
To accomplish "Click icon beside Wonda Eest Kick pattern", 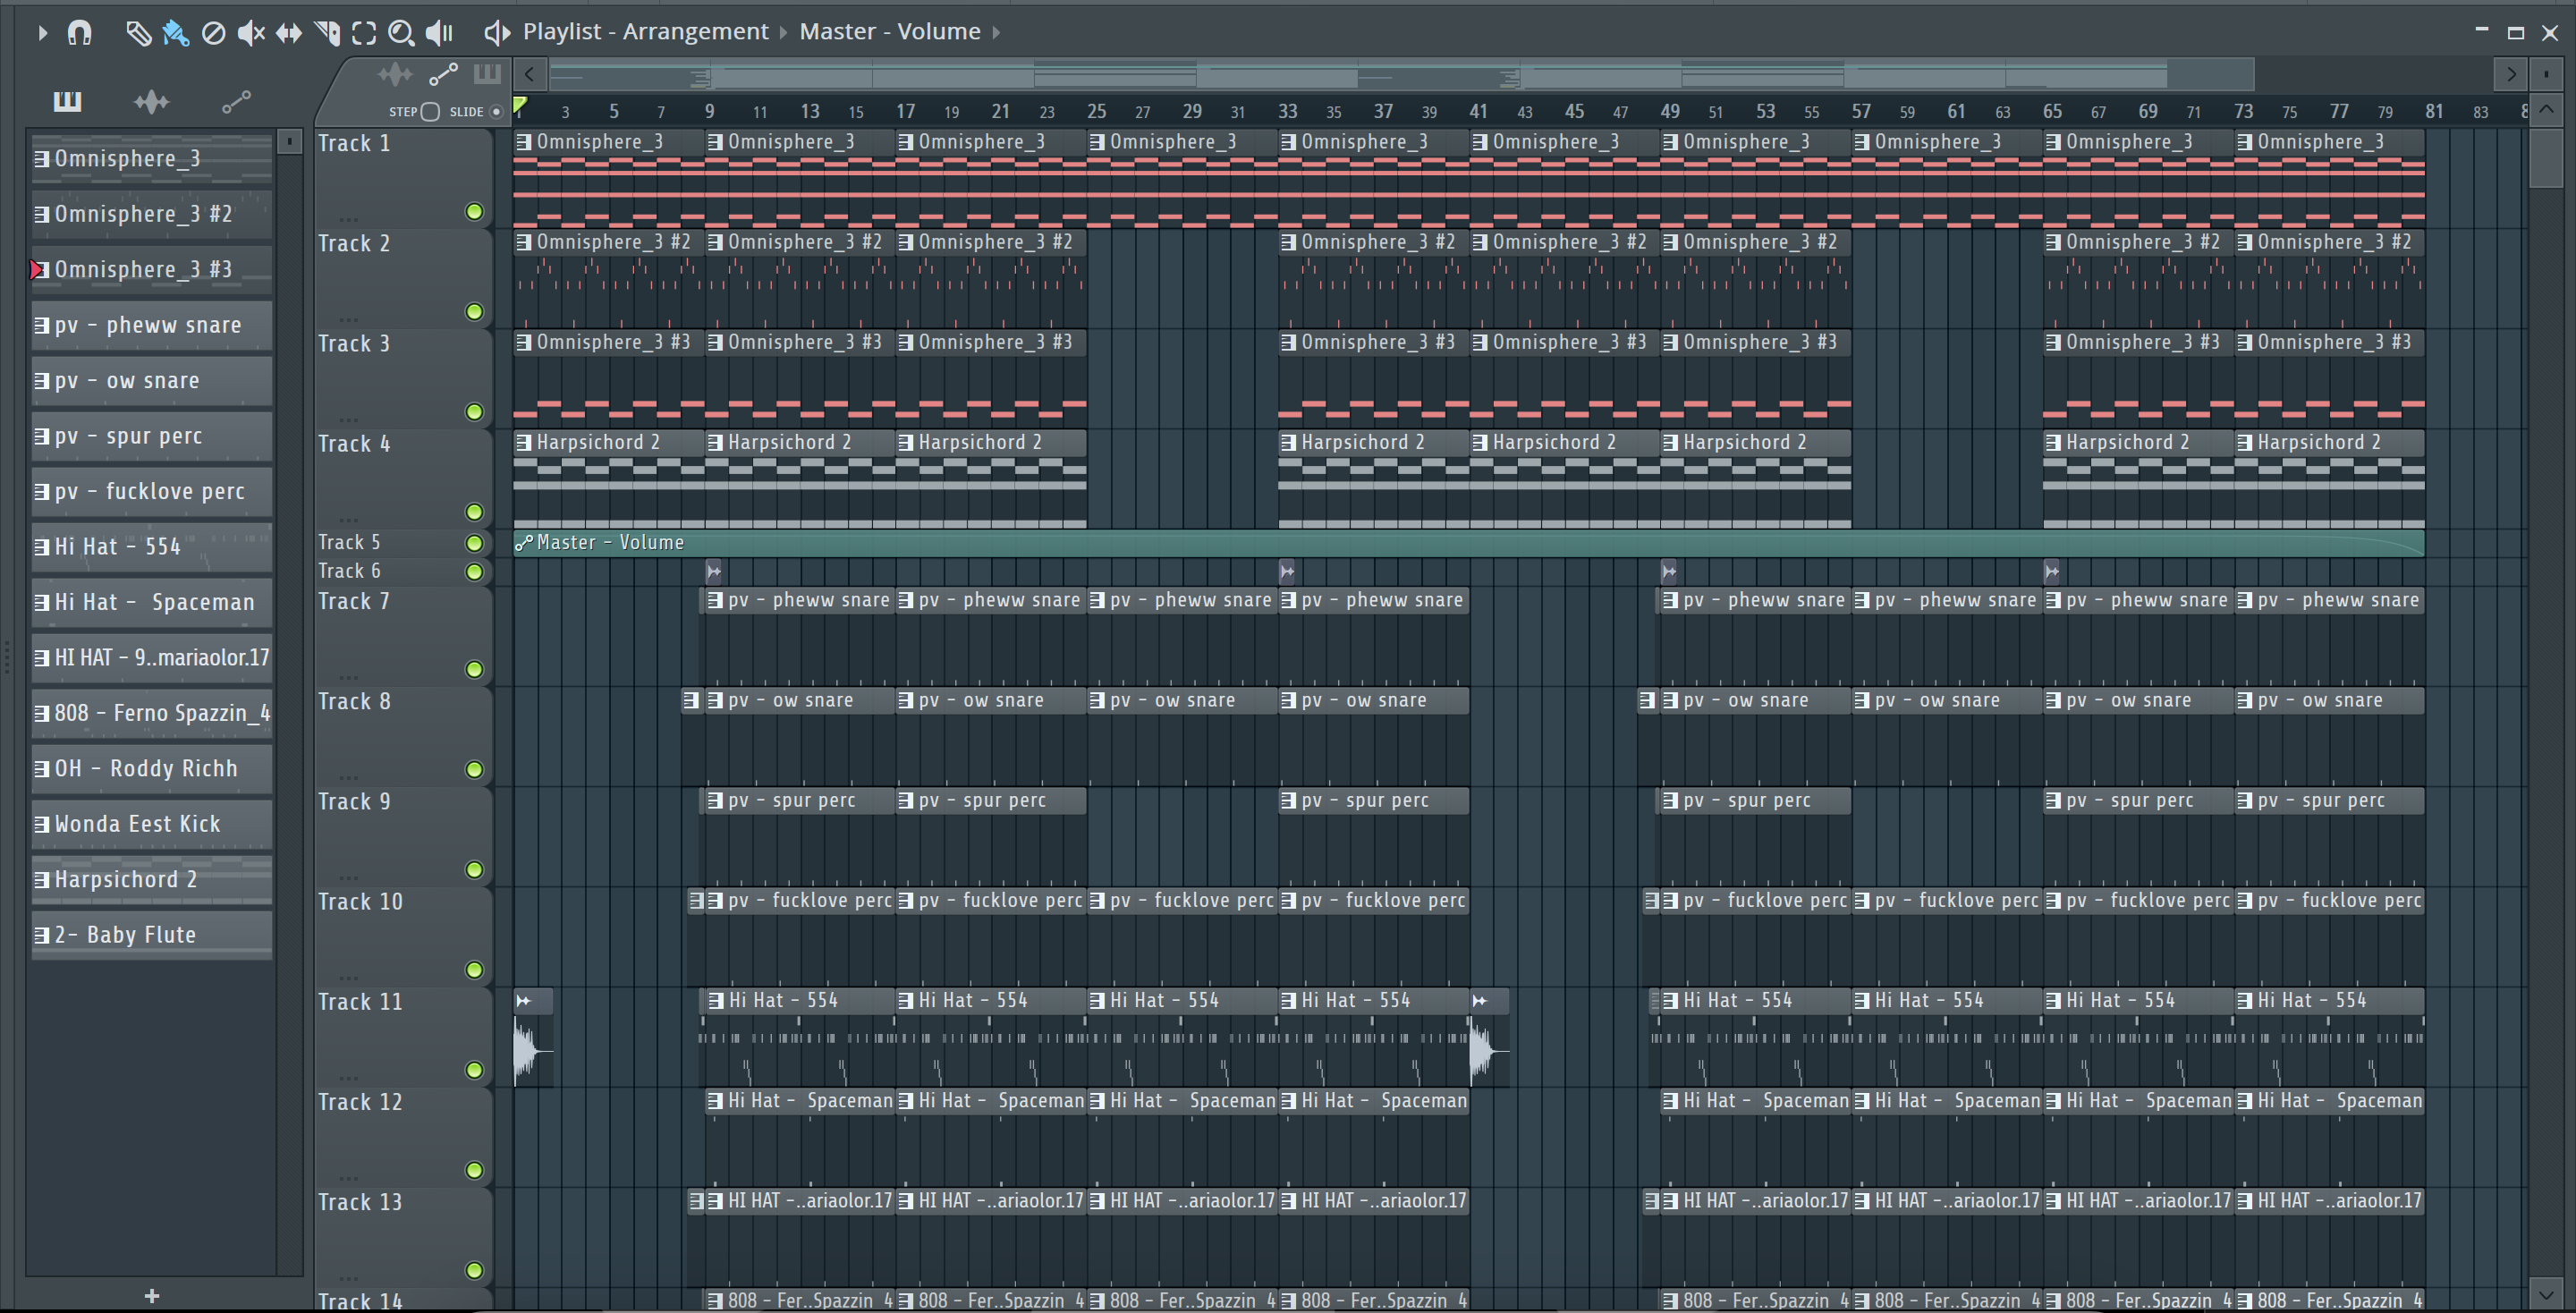I will click(x=41, y=824).
